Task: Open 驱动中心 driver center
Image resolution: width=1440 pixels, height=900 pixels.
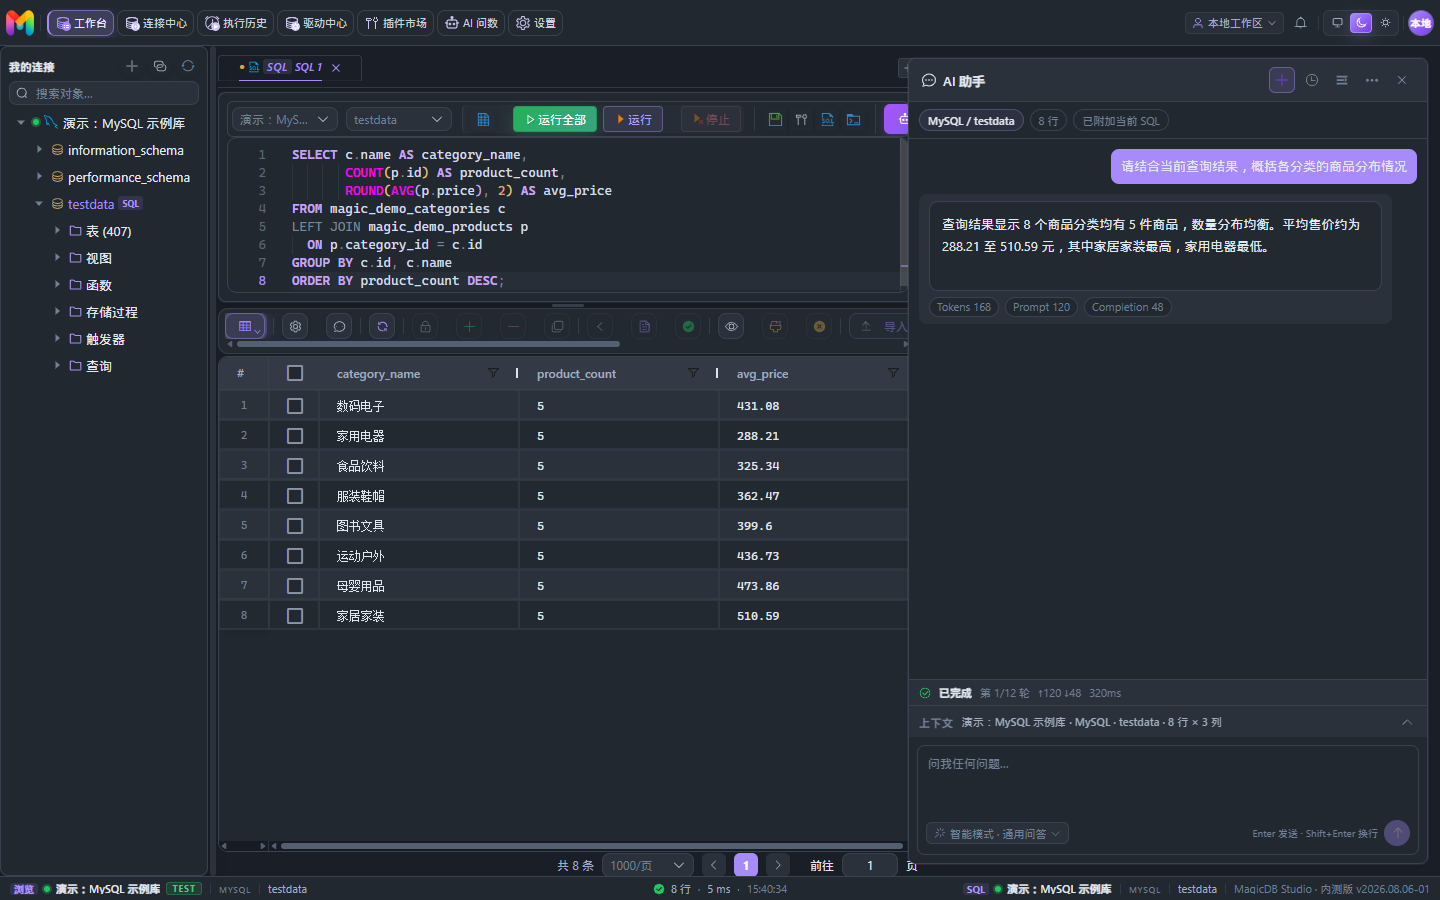Action: [316, 23]
